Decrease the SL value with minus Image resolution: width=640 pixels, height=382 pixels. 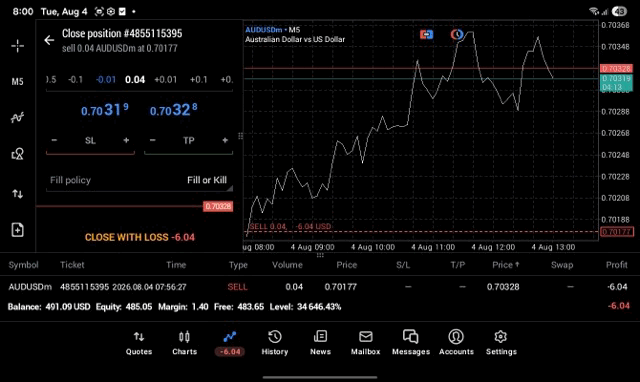(x=54, y=140)
